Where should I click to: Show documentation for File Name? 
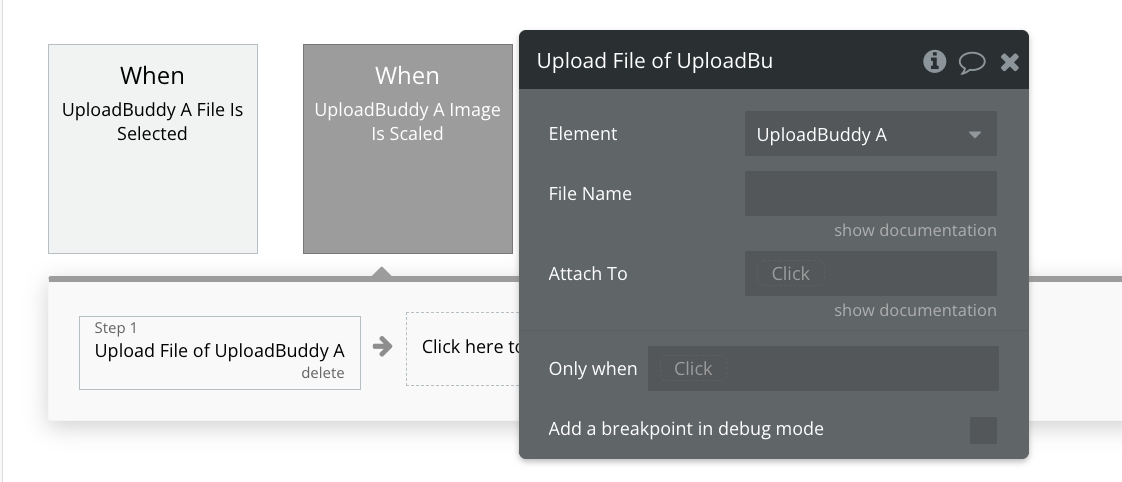point(914,230)
